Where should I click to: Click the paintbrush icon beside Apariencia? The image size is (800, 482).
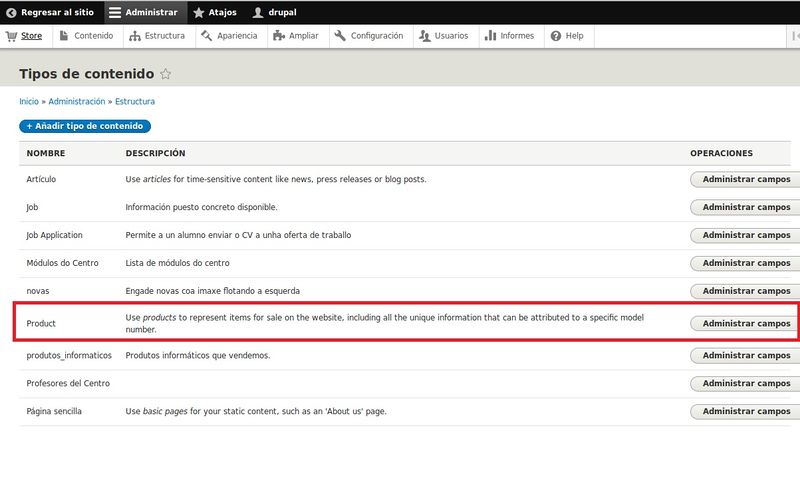pyautogui.click(x=207, y=36)
